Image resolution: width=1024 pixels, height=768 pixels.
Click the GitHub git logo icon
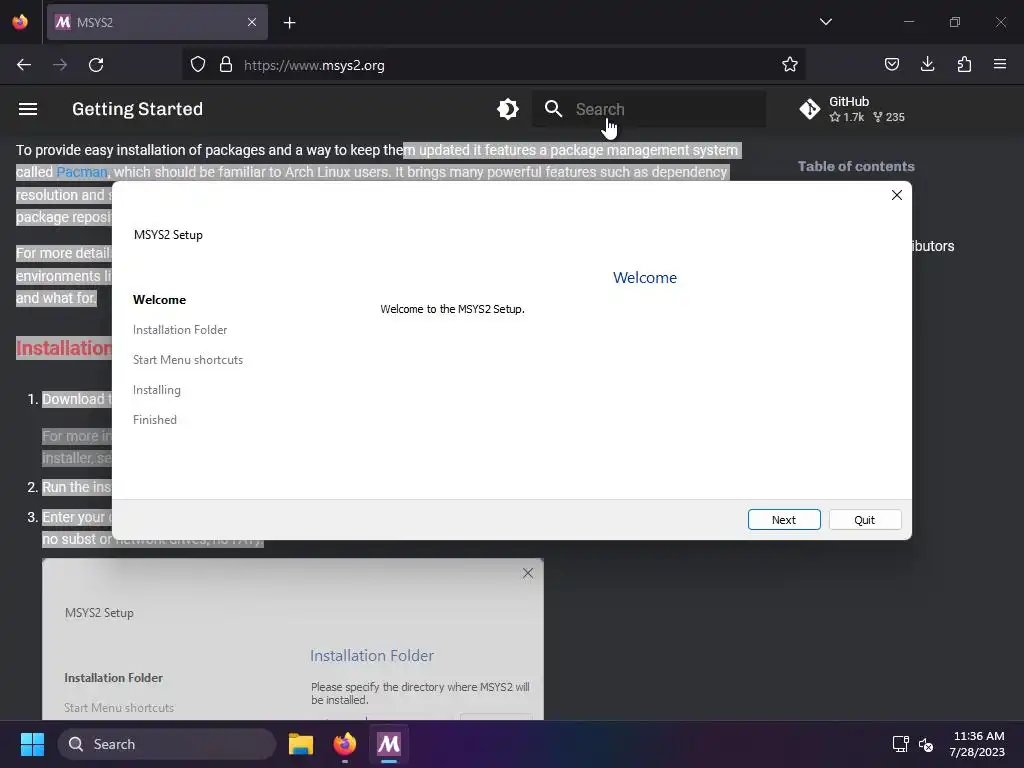pos(810,109)
